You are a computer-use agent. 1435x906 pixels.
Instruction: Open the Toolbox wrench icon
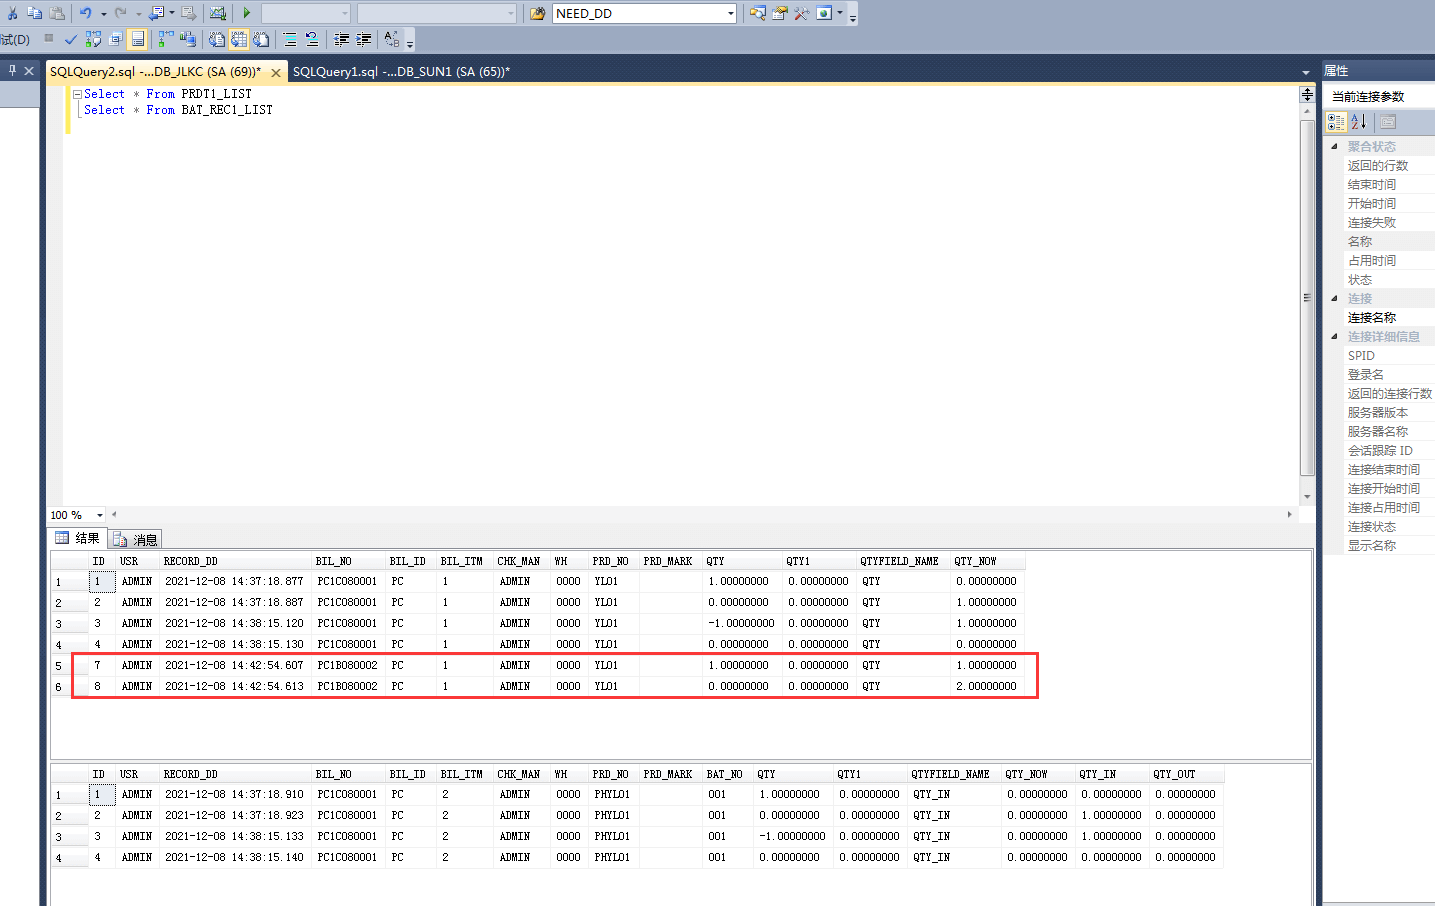pos(801,13)
